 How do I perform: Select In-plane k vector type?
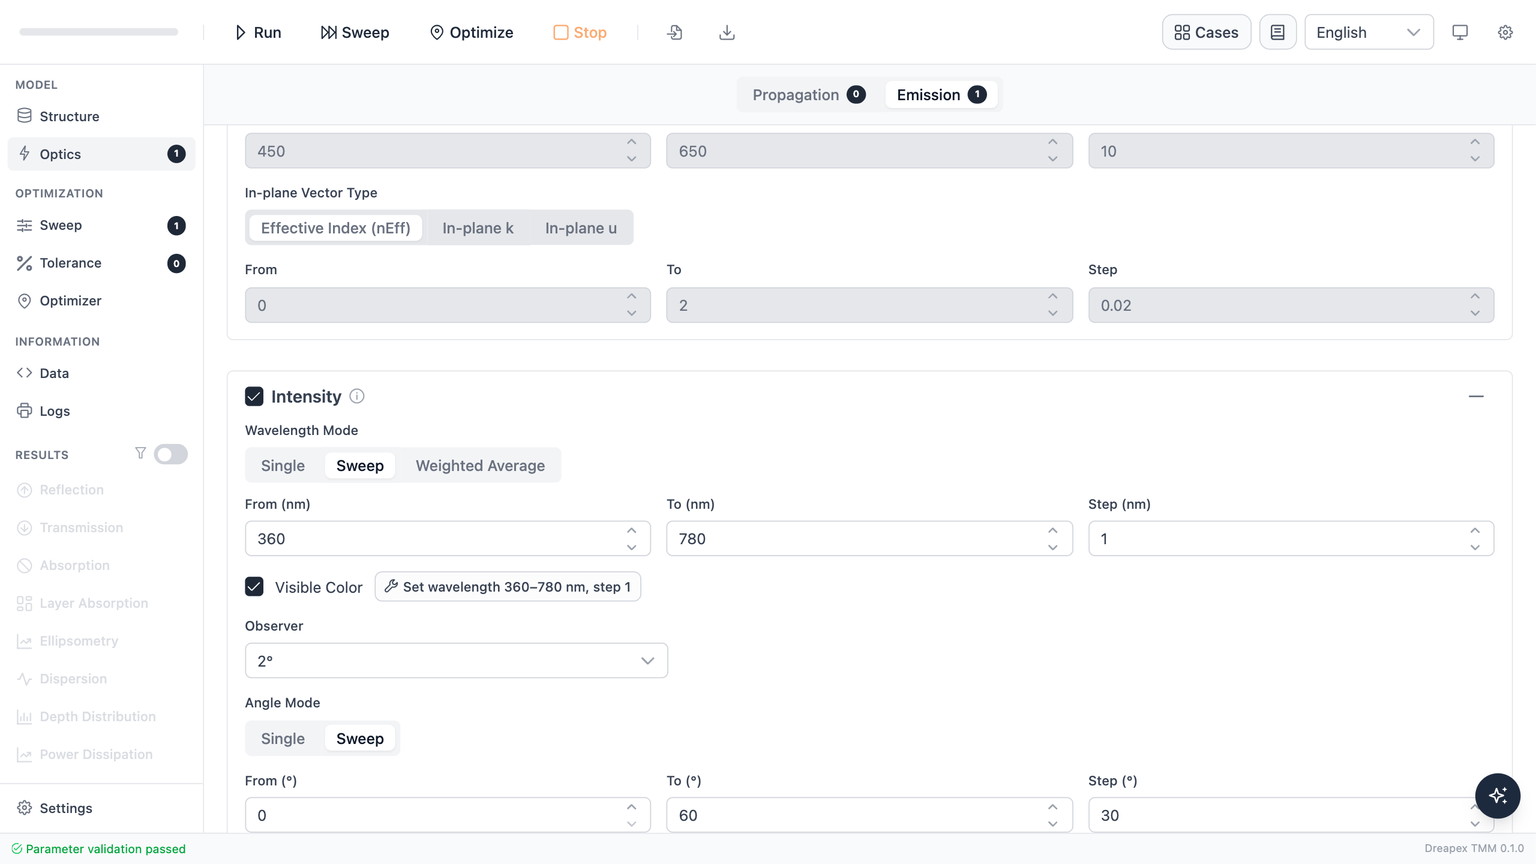click(478, 228)
